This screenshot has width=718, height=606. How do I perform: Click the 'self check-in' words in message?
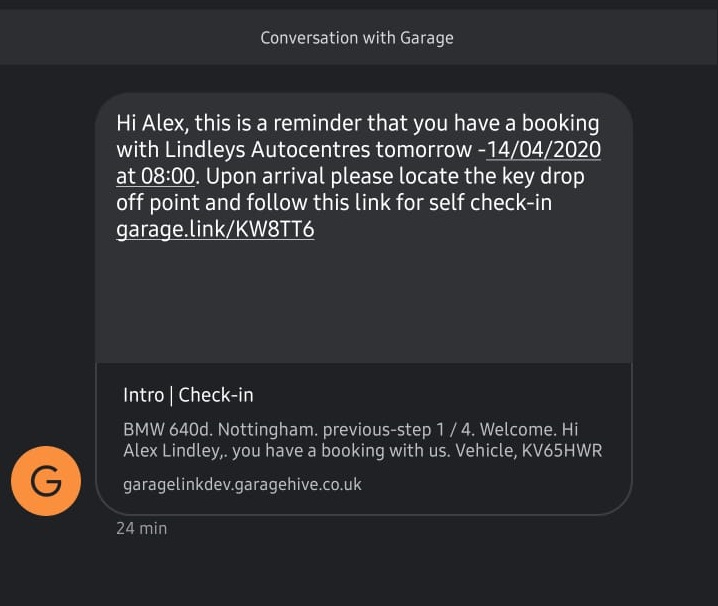[x=490, y=203]
